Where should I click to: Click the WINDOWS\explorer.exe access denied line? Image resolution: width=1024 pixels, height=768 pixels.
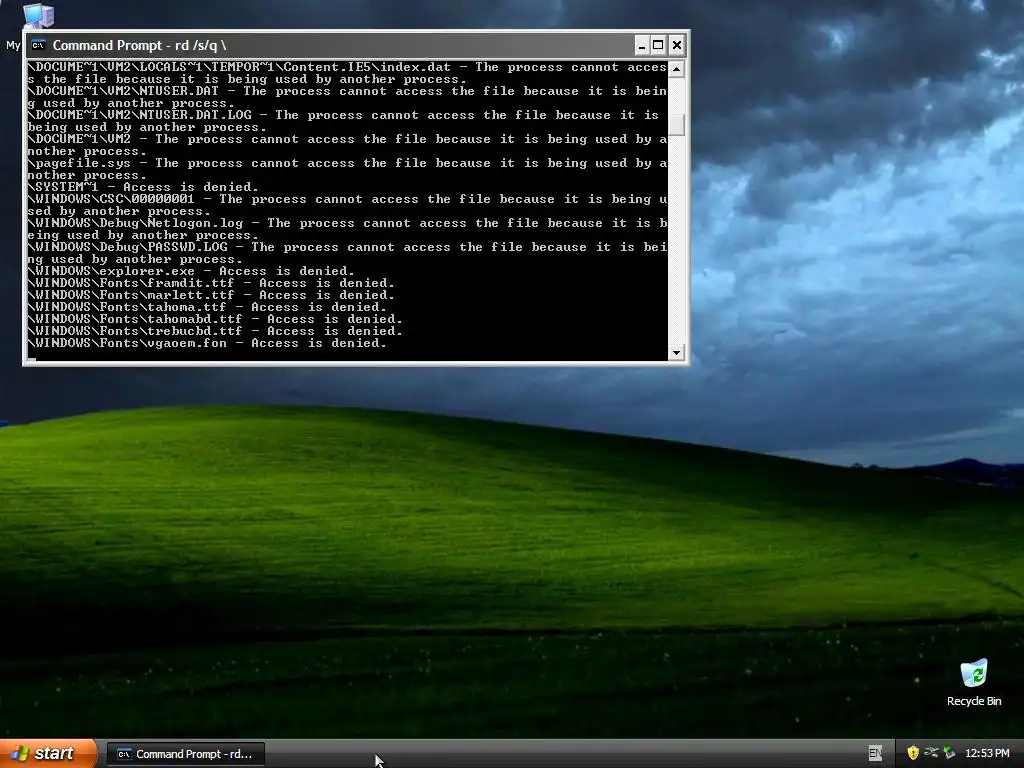[191, 271]
